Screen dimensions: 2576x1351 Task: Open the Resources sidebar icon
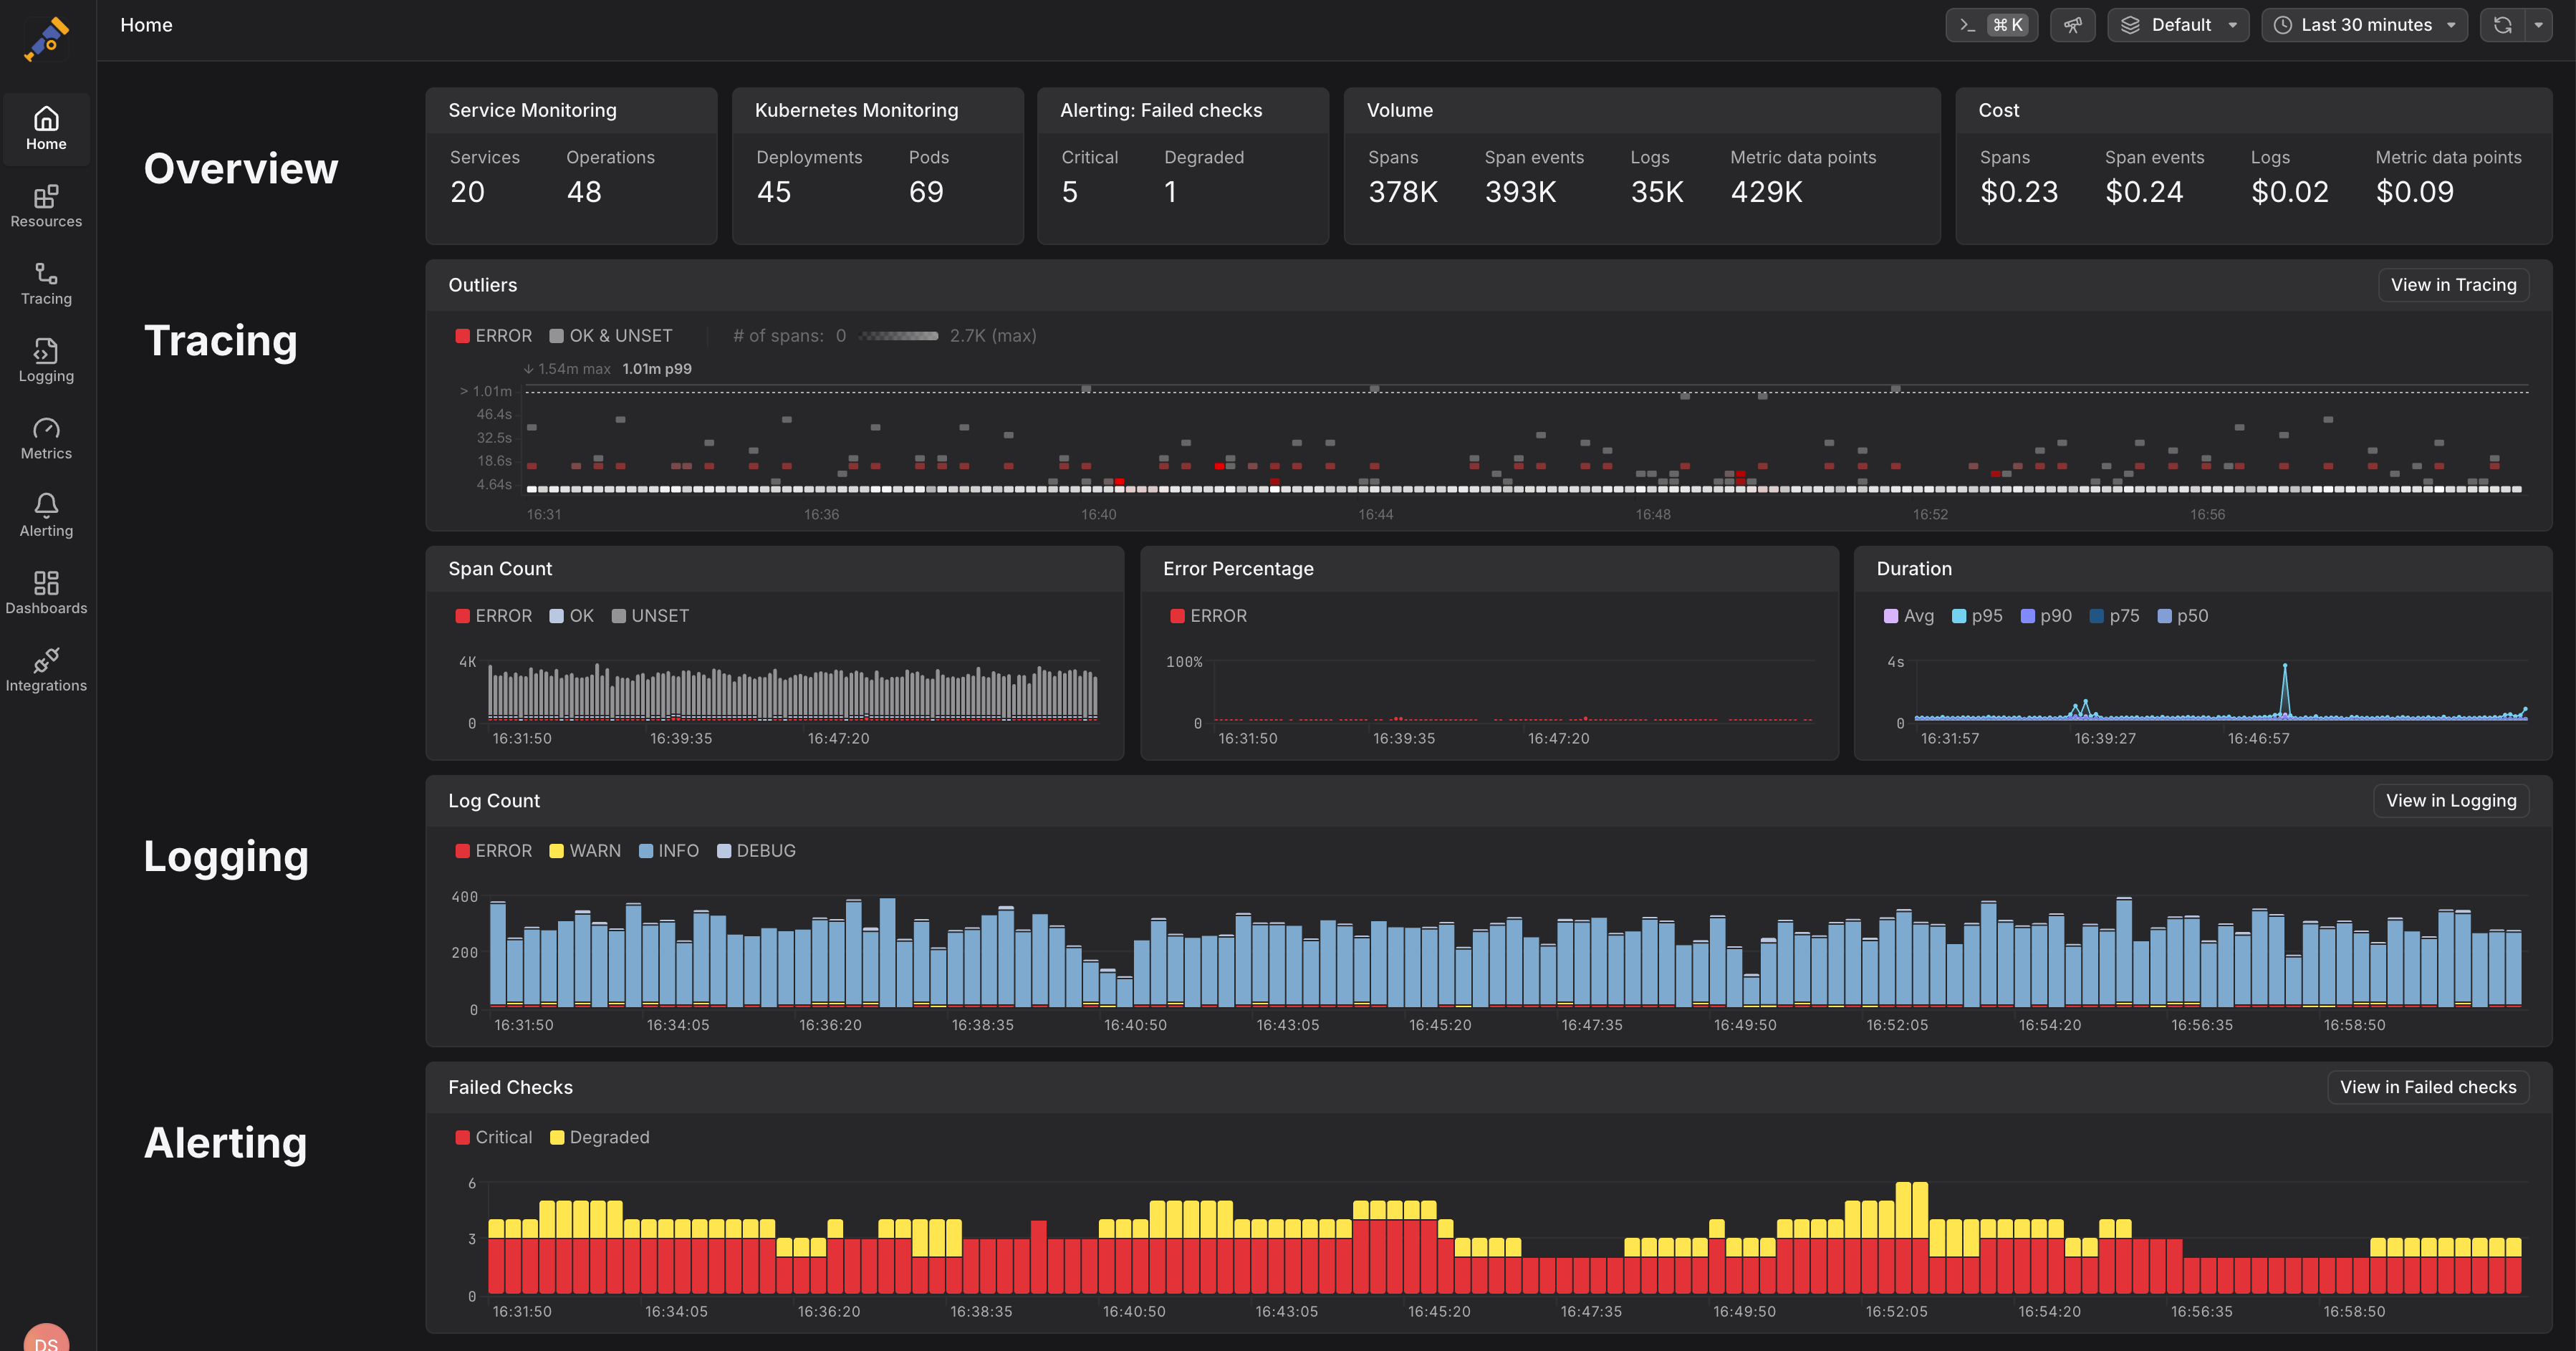coord(46,206)
